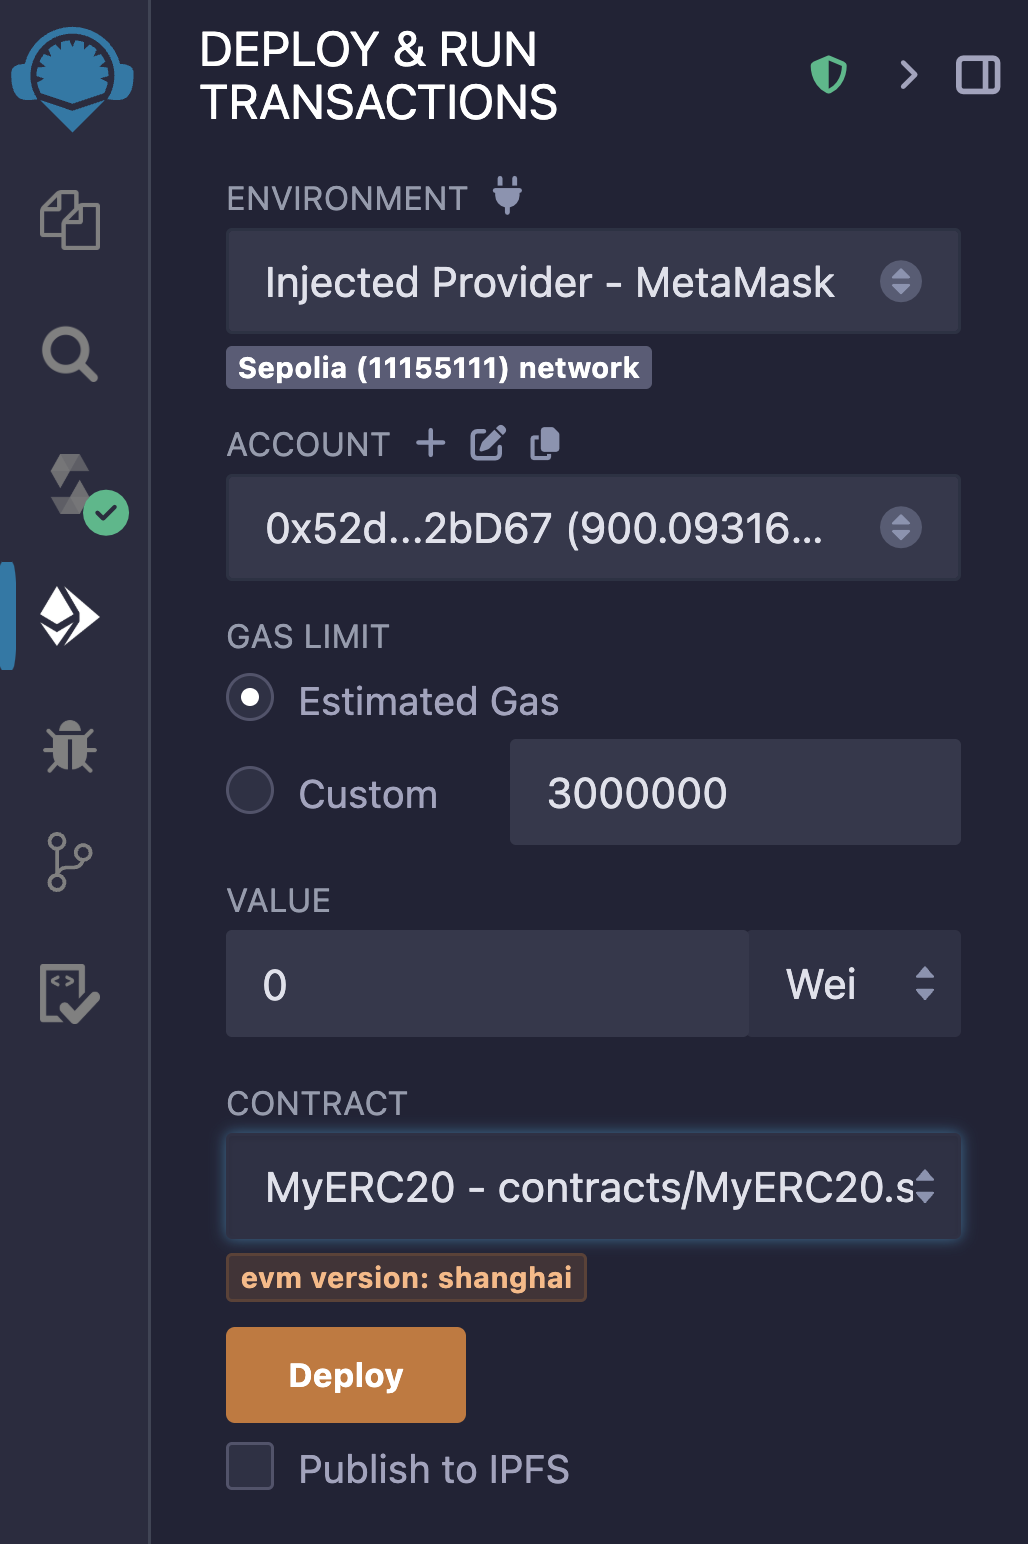Toggle the side panel layout icon
Screen dimensions: 1028x1544
(978, 75)
